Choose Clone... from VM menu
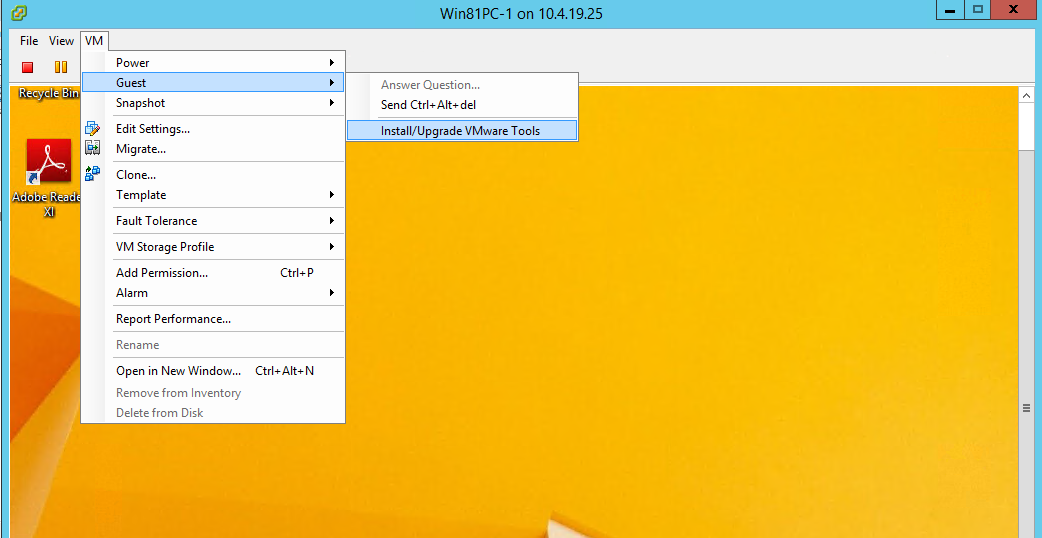1042x538 pixels. pyautogui.click(x=213, y=175)
